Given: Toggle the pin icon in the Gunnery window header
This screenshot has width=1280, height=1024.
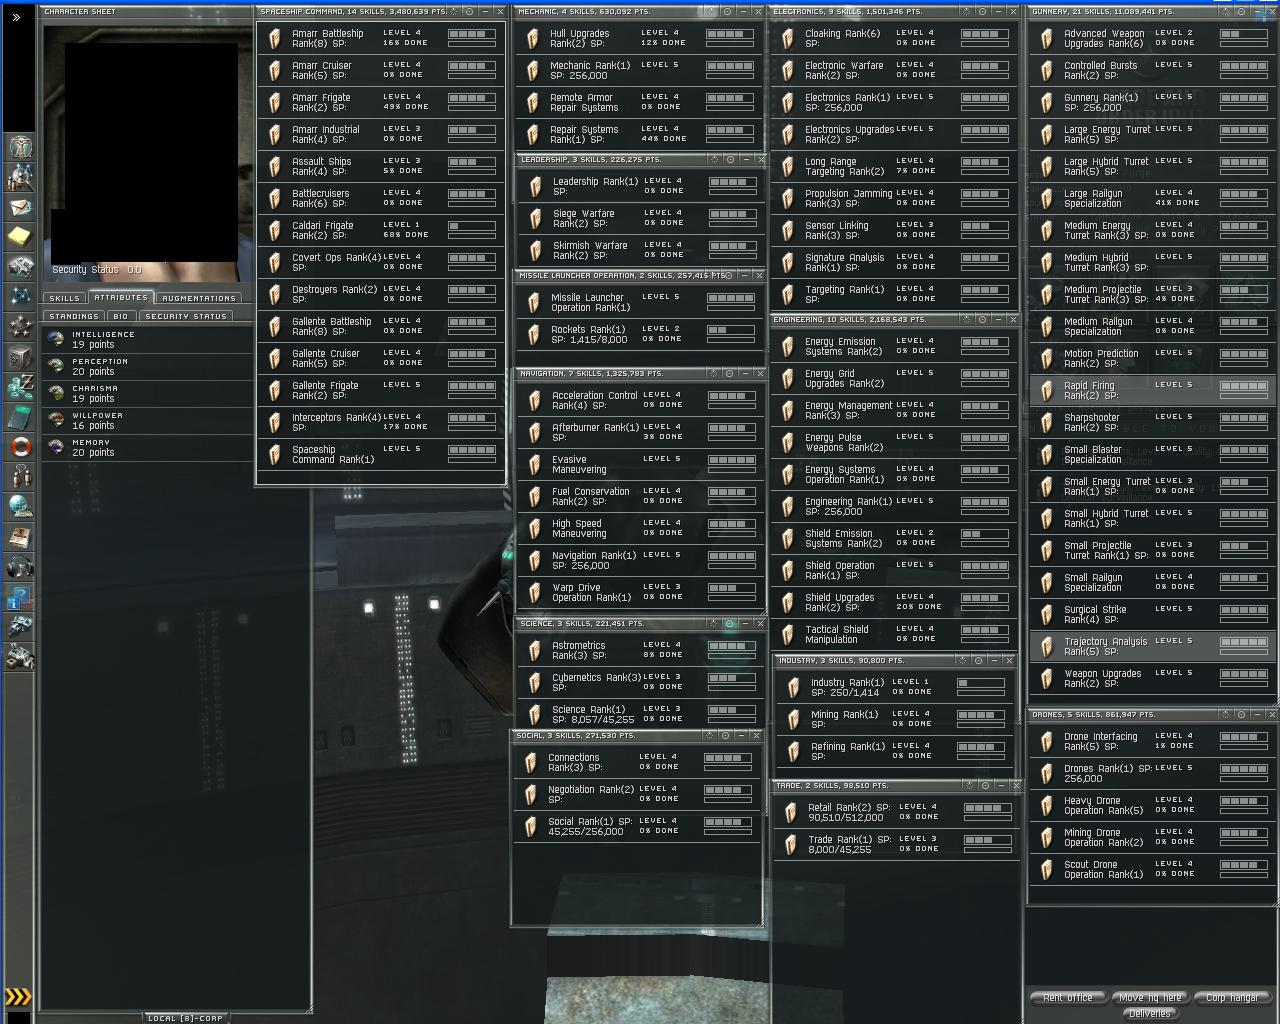Looking at the screenshot, I should tap(1225, 11).
